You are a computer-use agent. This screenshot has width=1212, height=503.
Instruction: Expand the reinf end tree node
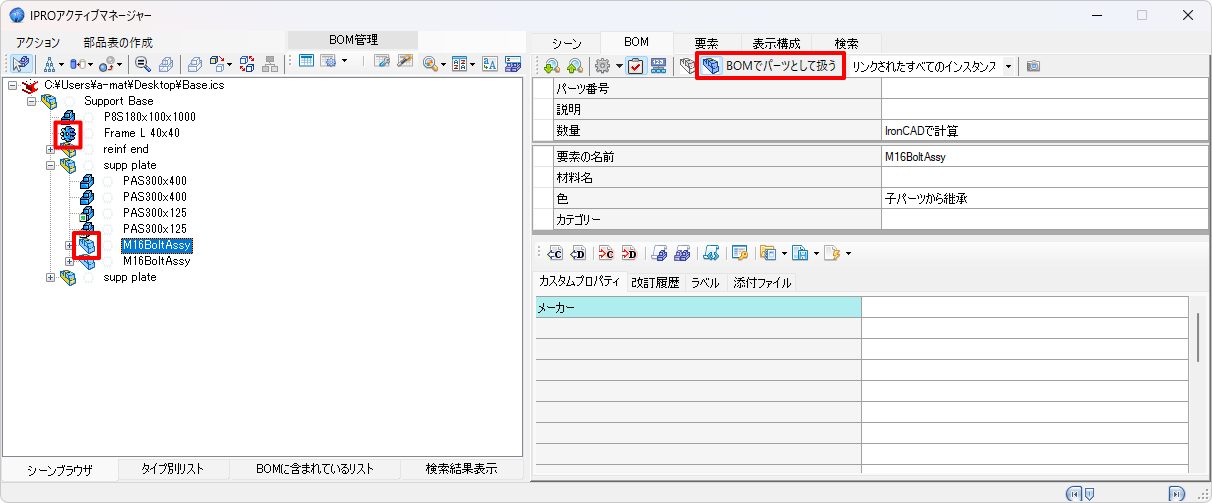(50, 149)
